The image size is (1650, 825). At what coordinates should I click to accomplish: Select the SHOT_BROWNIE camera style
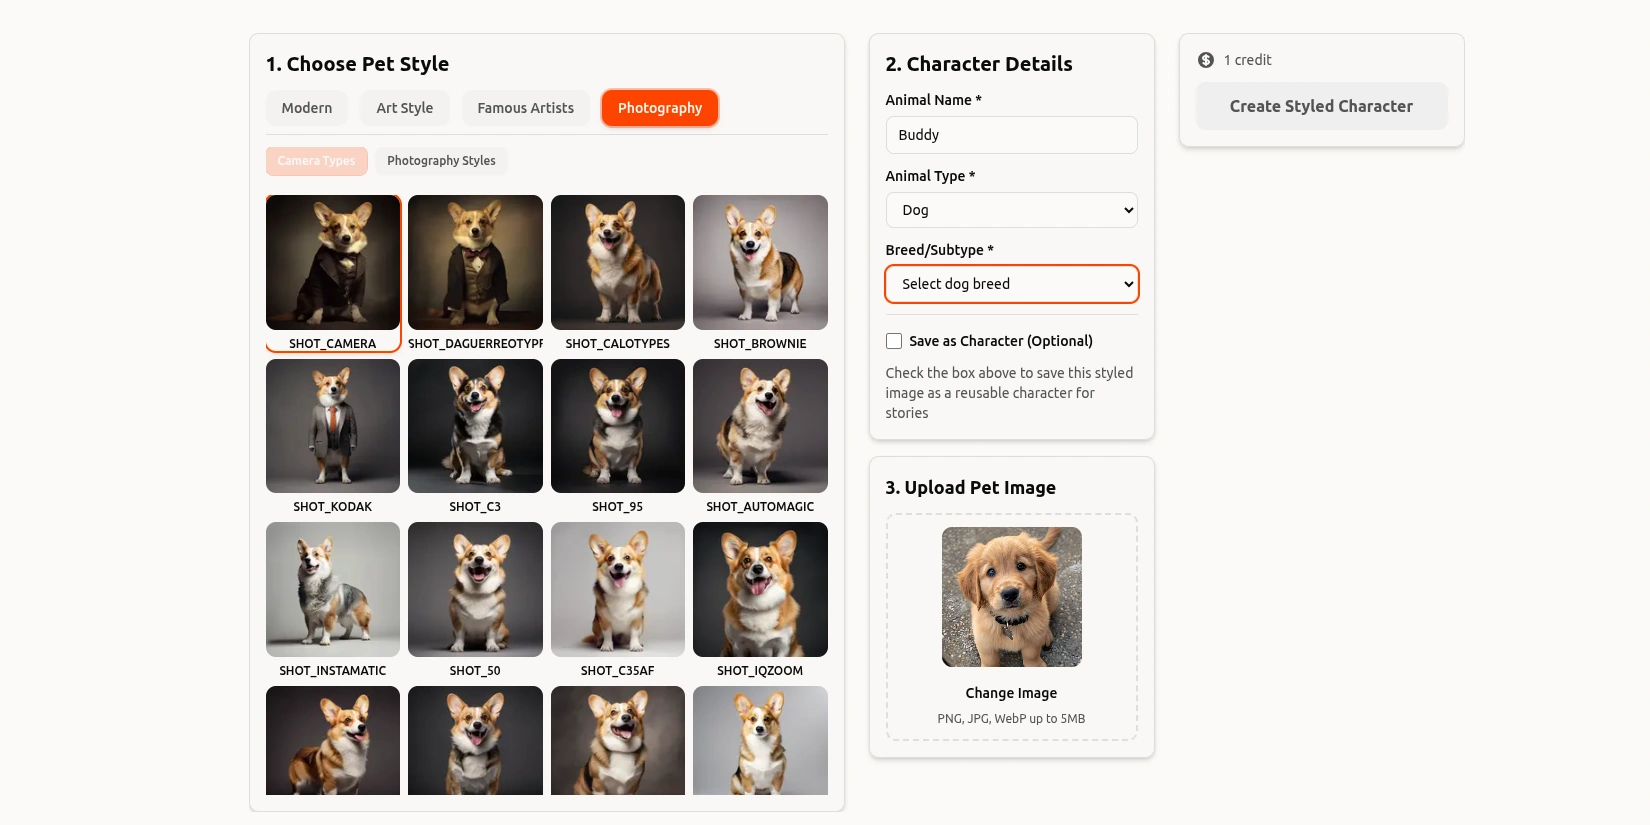[760, 263]
